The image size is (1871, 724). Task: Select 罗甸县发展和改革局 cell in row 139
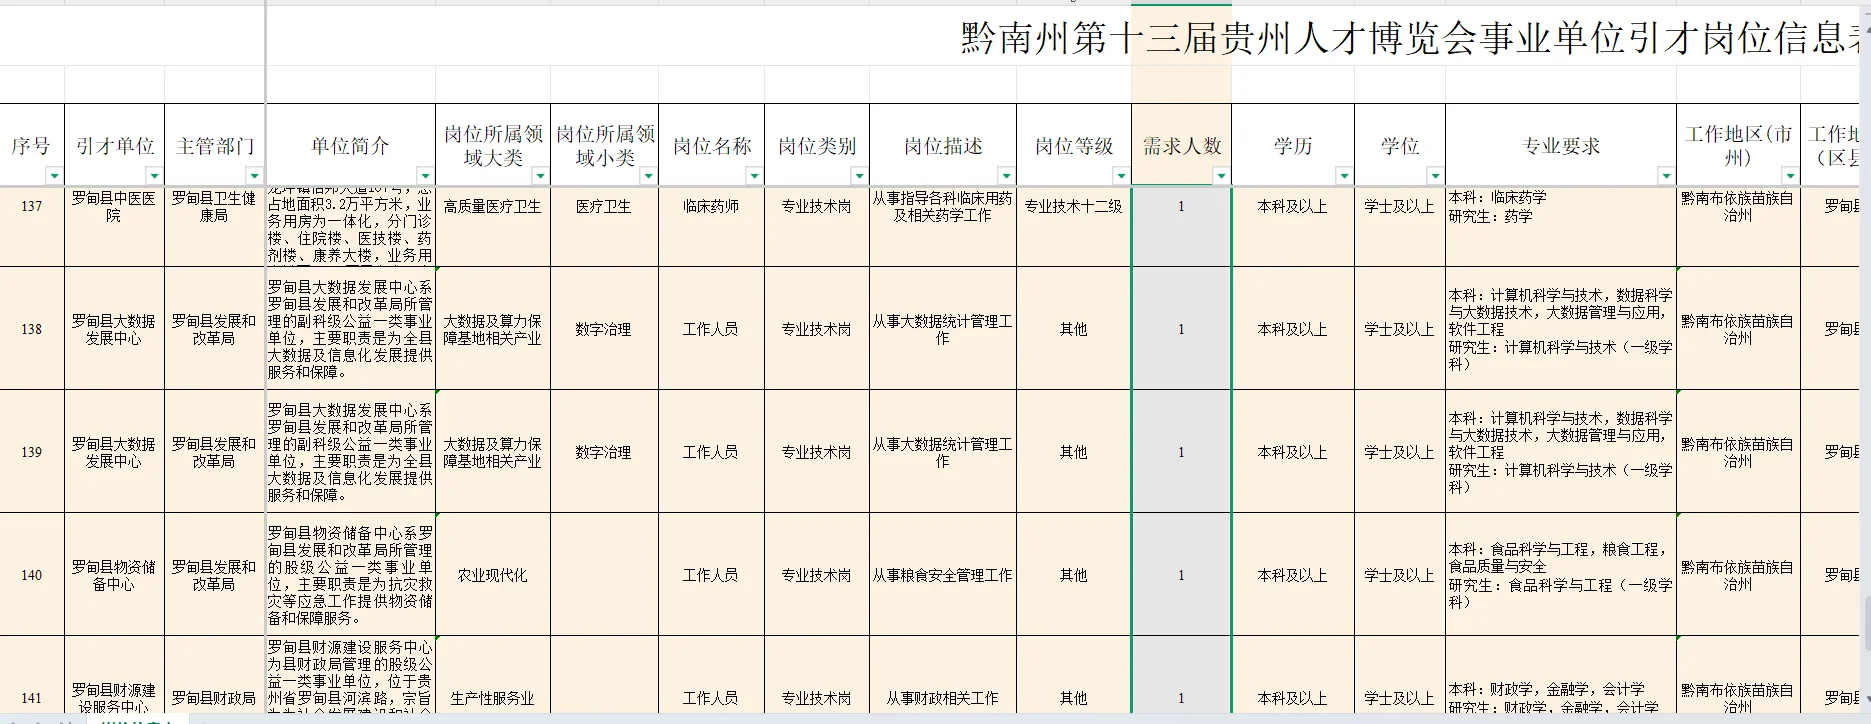click(x=214, y=451)
